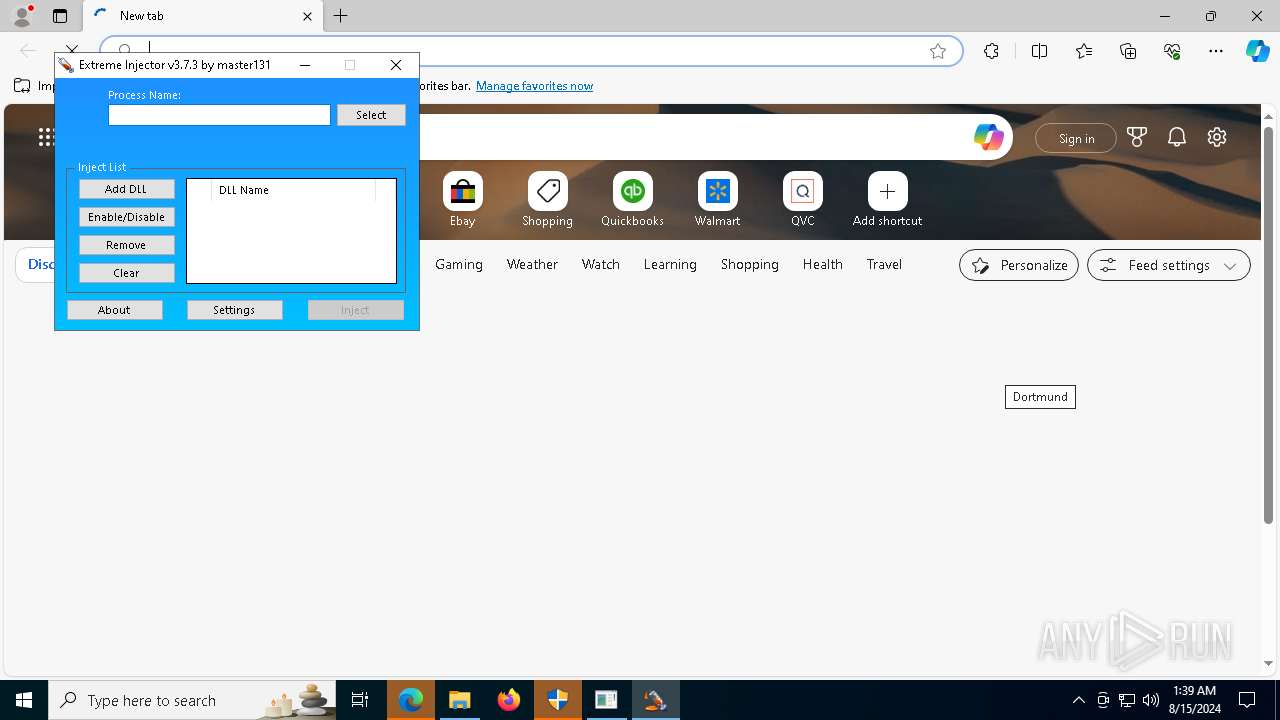Expand the Feed settings dropdown
Screen dimensions: 1280x720
coord(1169,265)
